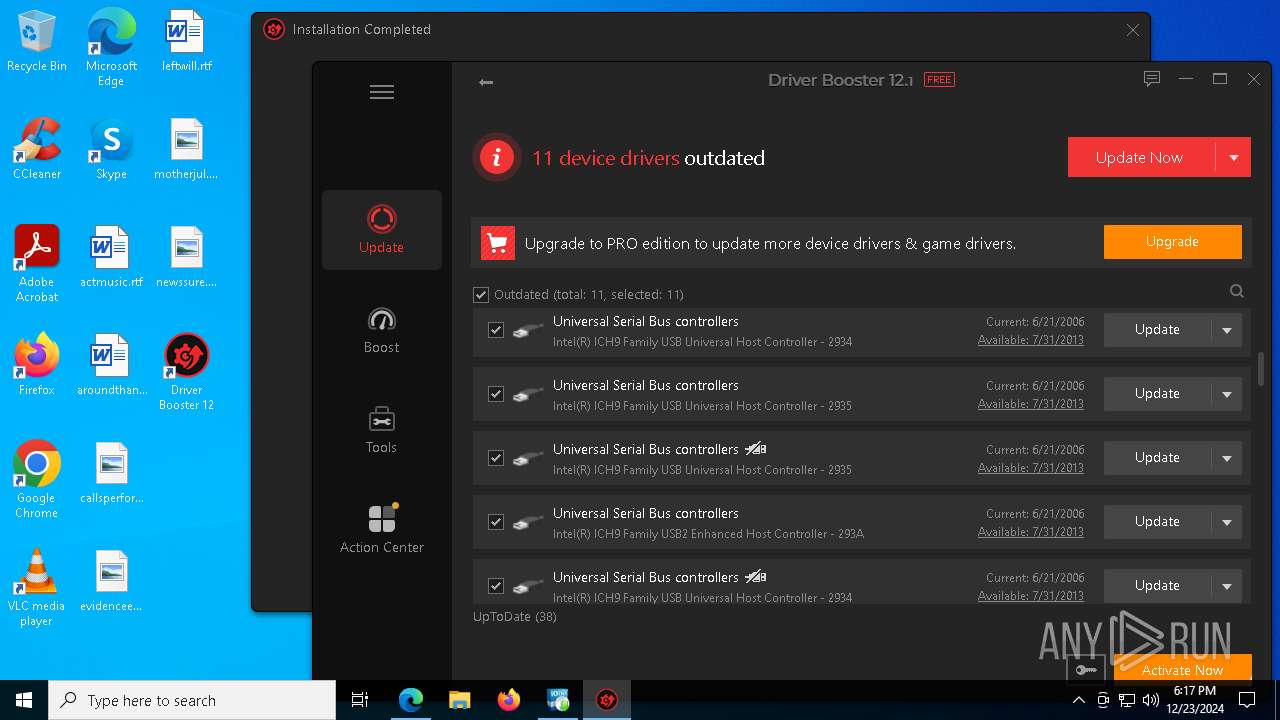Click the taskbar search box
This screenshot has height=720, width=1280.
(x=192, y=700)
